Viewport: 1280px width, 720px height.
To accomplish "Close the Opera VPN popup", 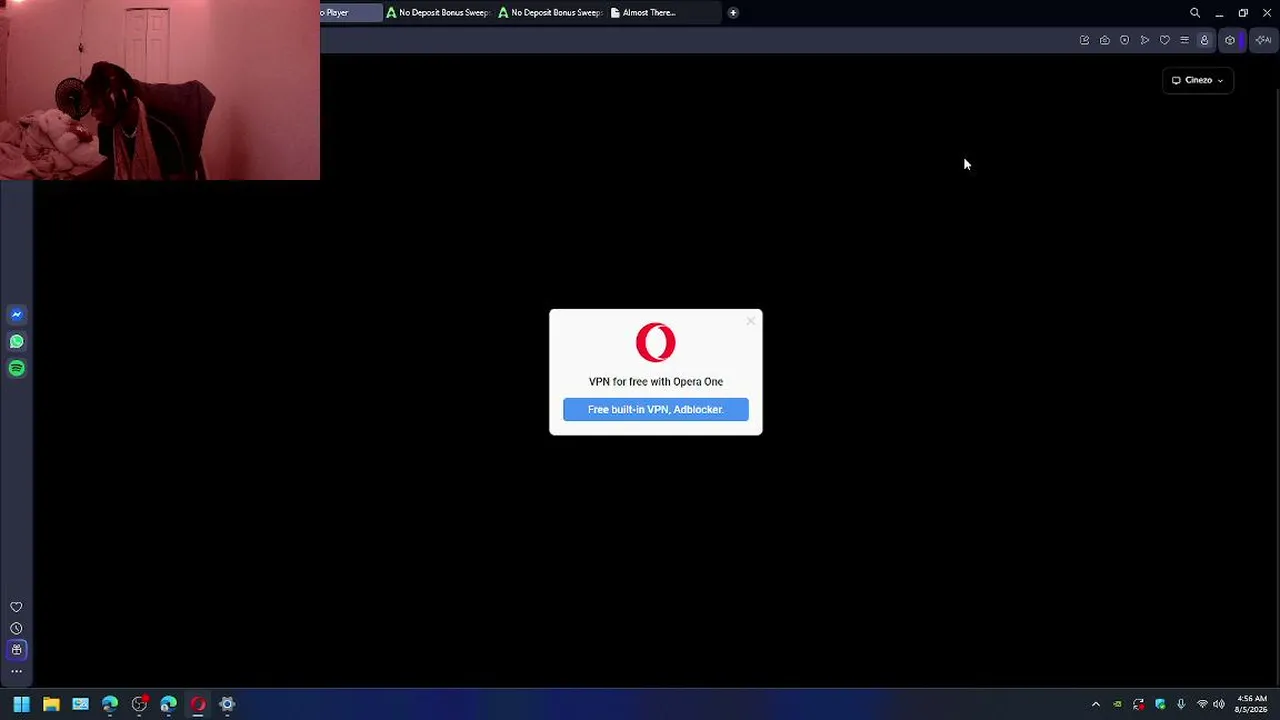I will click(x=751, y=321).
